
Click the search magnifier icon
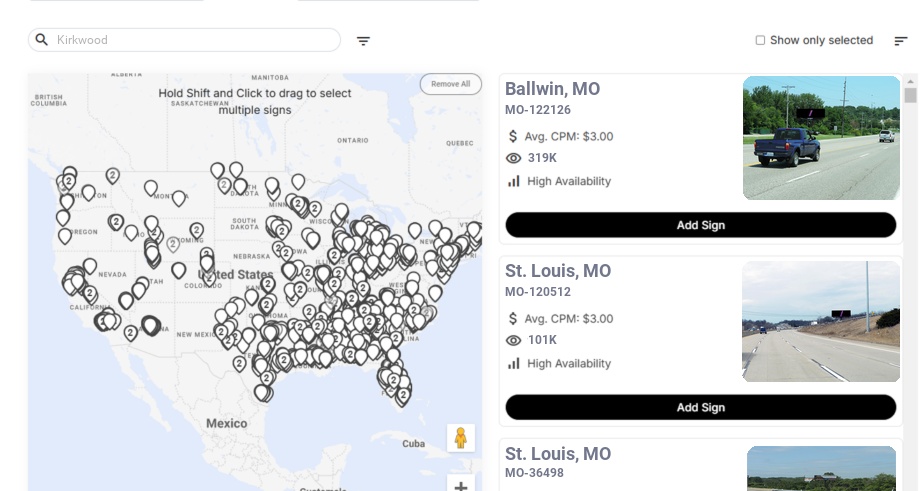click(42, 40)
